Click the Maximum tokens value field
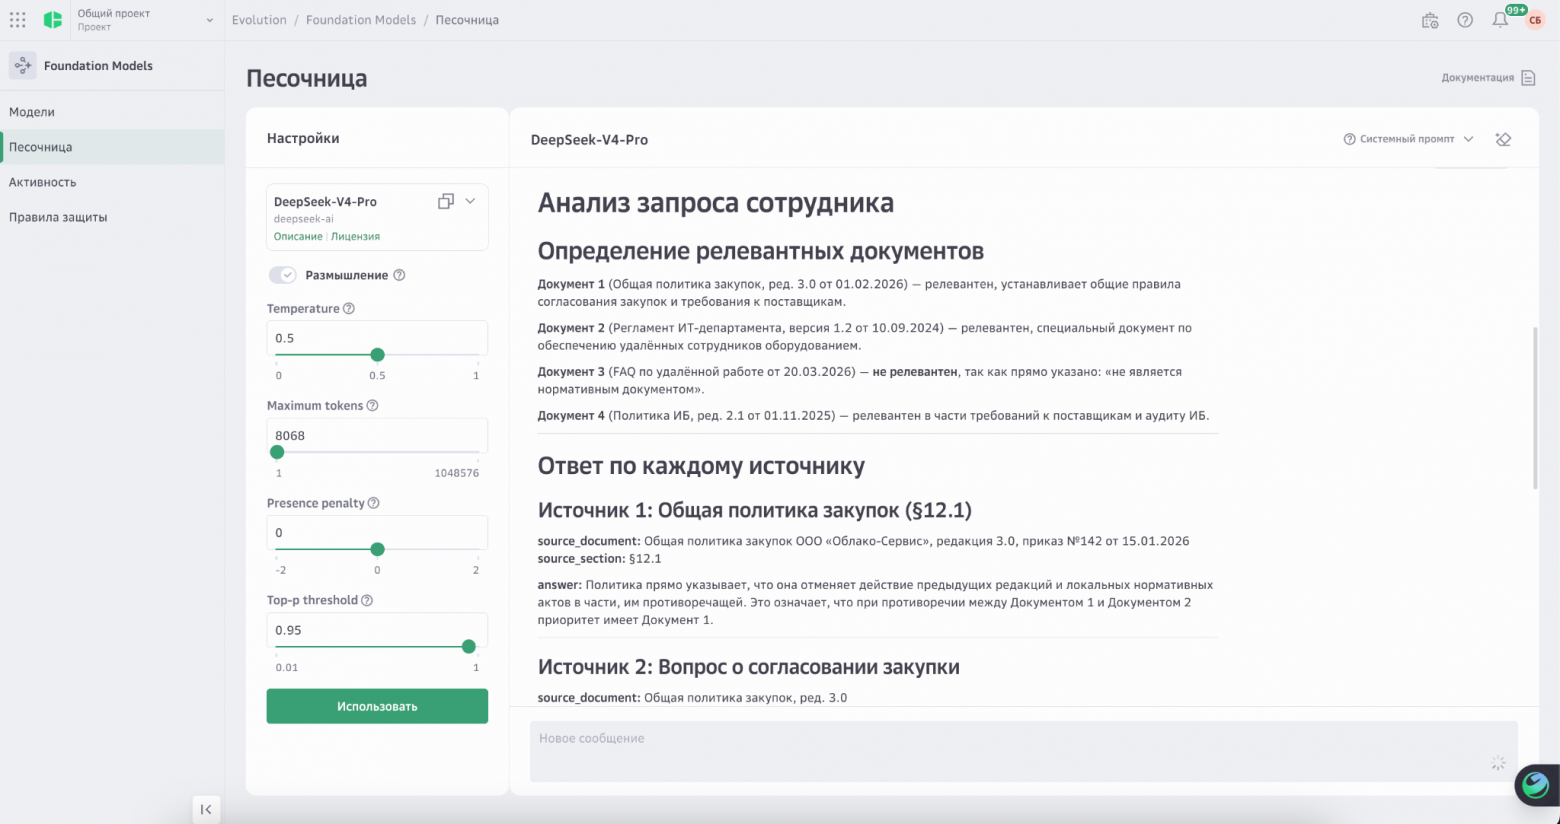This screenshot has width=1560, height=824. click(377, 435)
